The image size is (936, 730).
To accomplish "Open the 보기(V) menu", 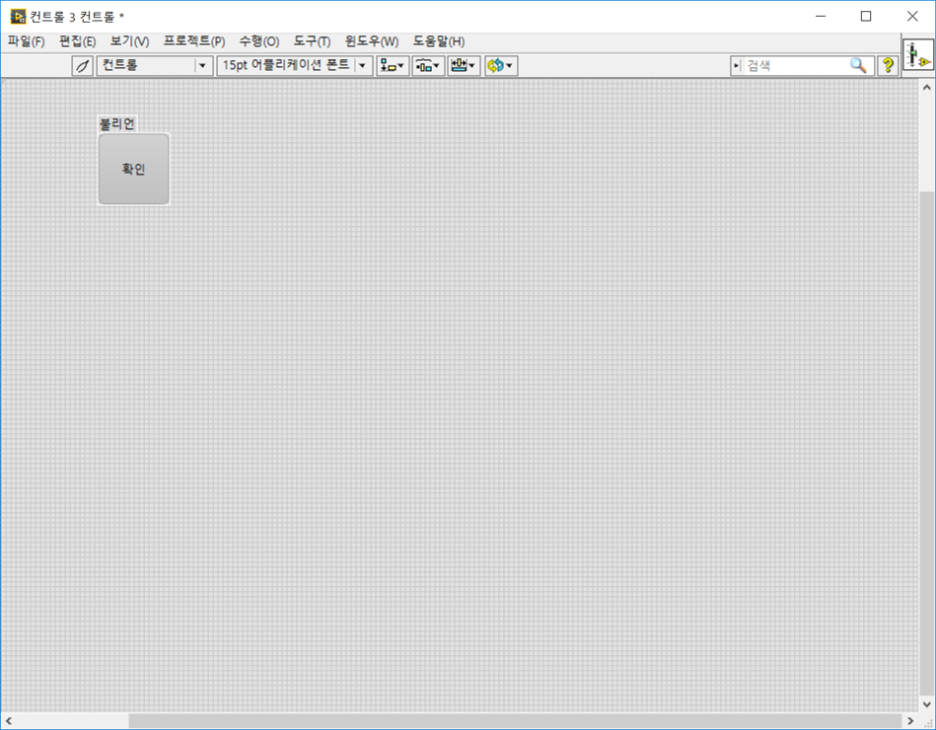I will [130, 41].
